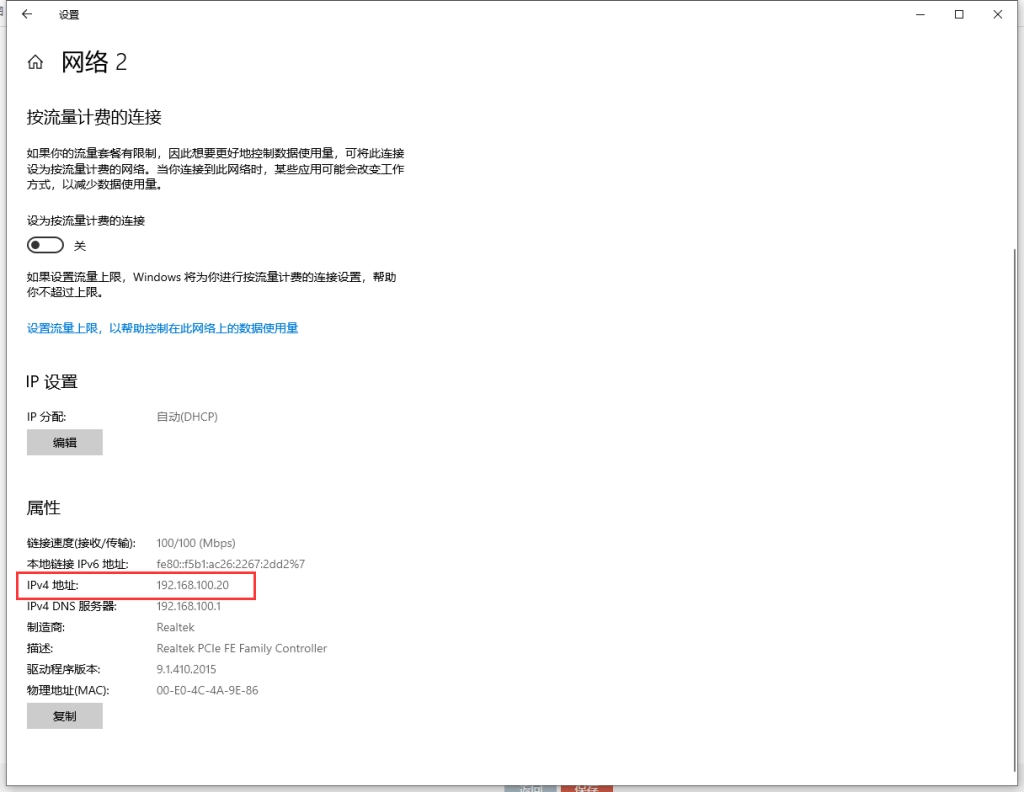Close the Settings window

click(997, 15)
